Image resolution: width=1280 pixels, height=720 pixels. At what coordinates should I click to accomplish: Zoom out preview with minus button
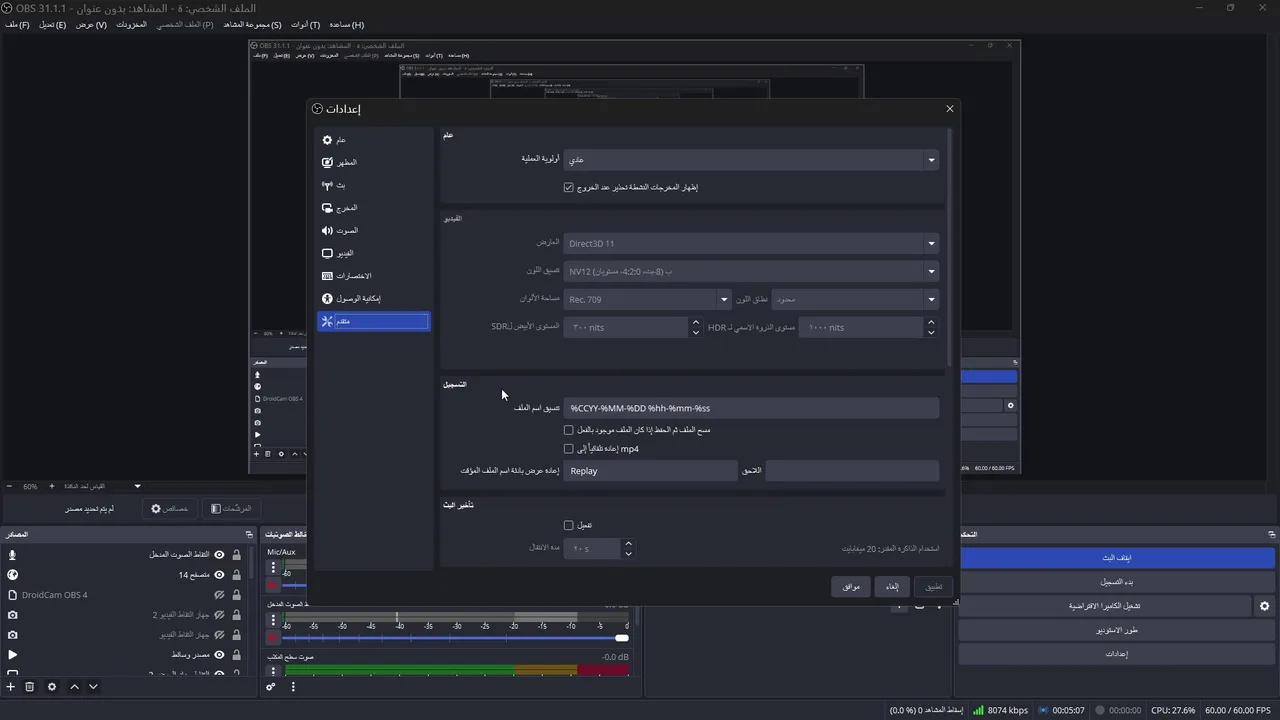pyautogui.click(x=9, y=487)
